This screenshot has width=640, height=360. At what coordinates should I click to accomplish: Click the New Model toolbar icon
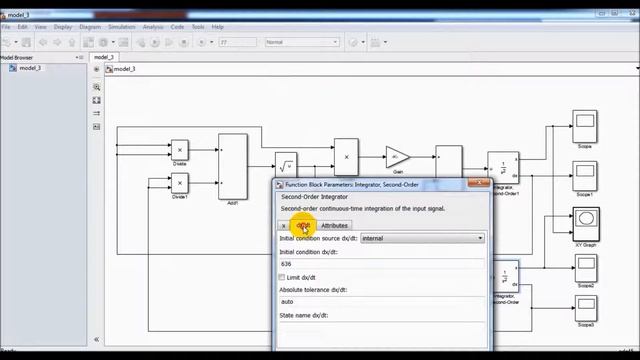tap(6, 42)
